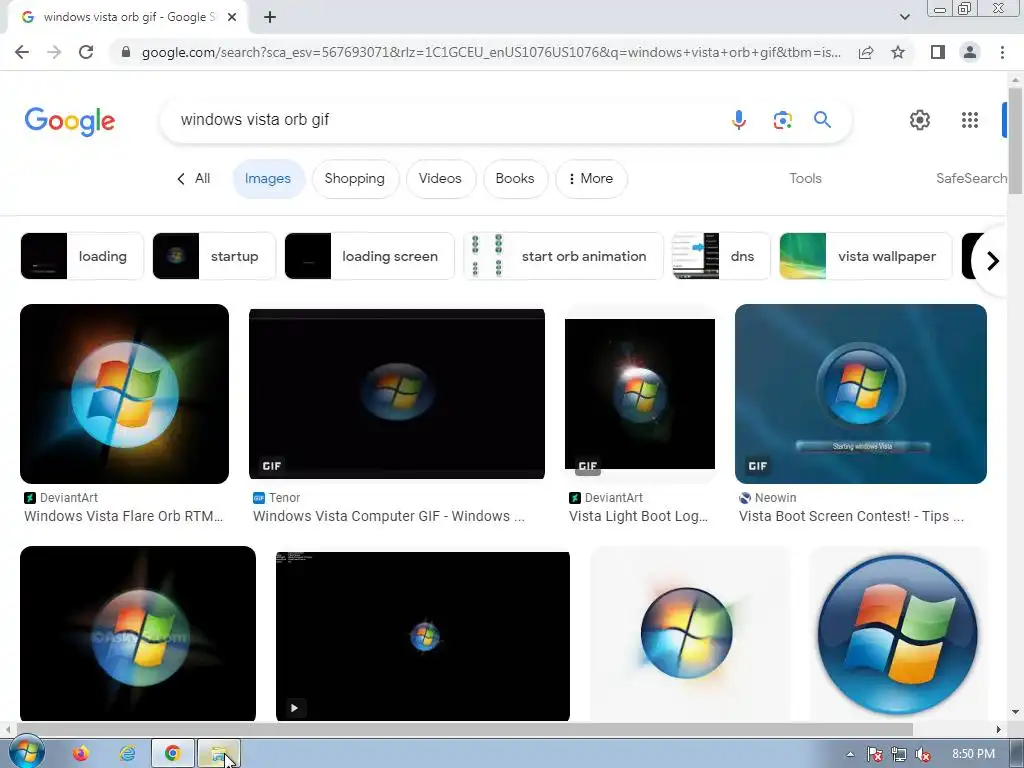Screen dimensions: 1024x768
Task: Open Windows Vista Computer GIF link
Action: pos(389,516)
